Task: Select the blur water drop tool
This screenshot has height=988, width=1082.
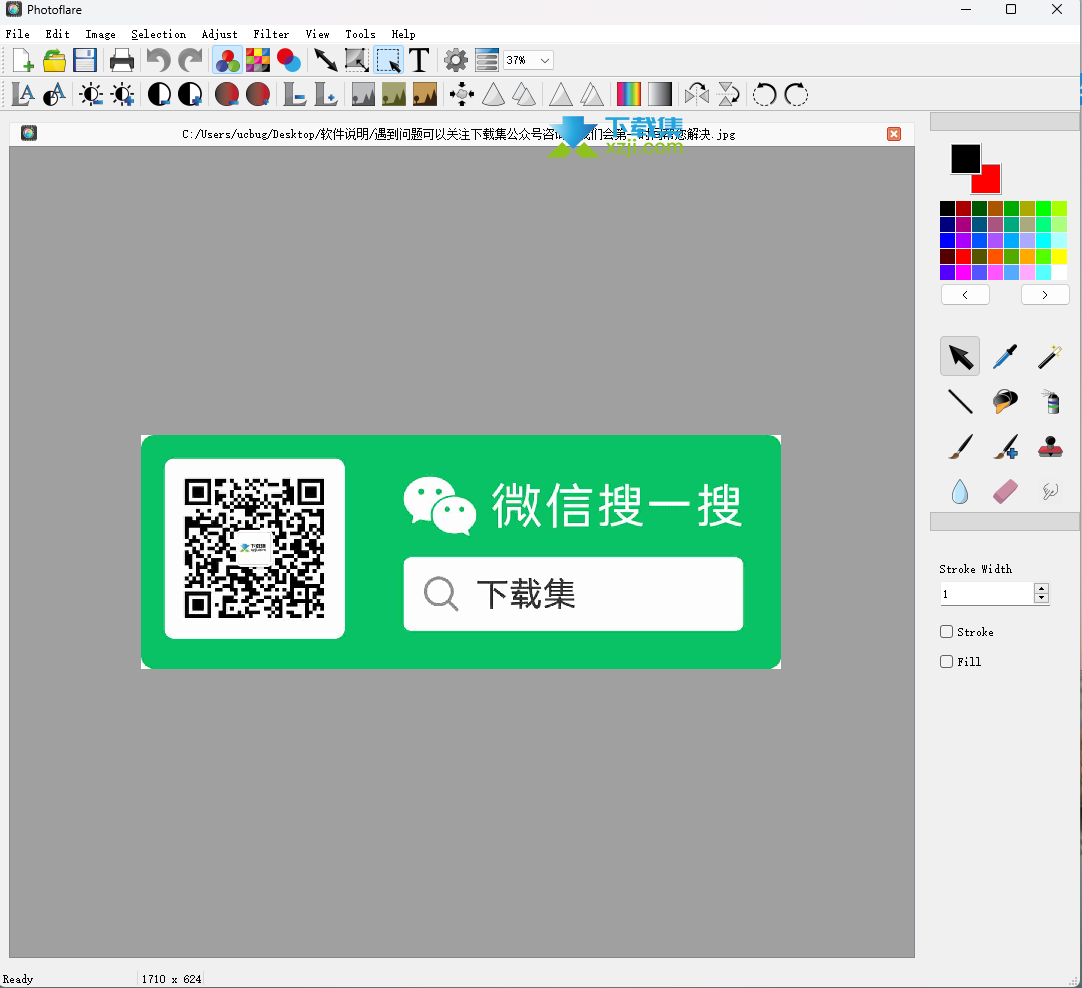Action: [960, 491]
